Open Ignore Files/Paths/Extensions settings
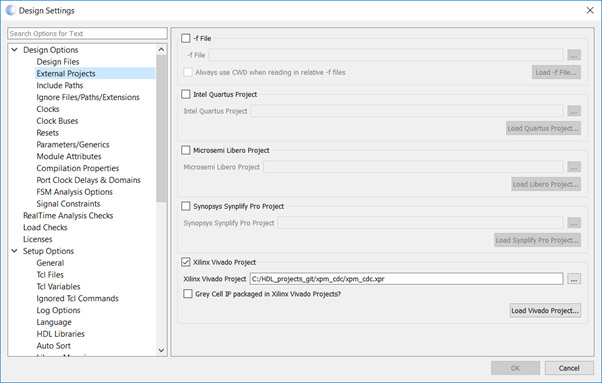 [x=88, y=97]
